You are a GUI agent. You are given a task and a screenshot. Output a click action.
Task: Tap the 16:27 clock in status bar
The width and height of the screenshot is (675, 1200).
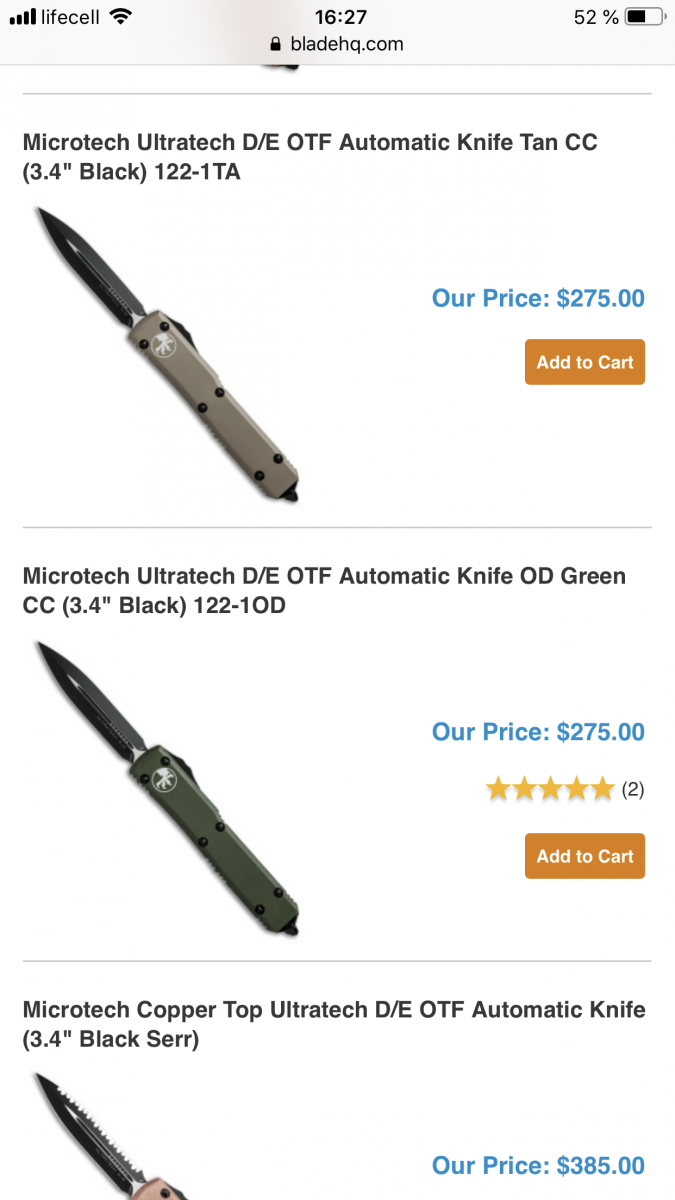[x=340, y=17]
